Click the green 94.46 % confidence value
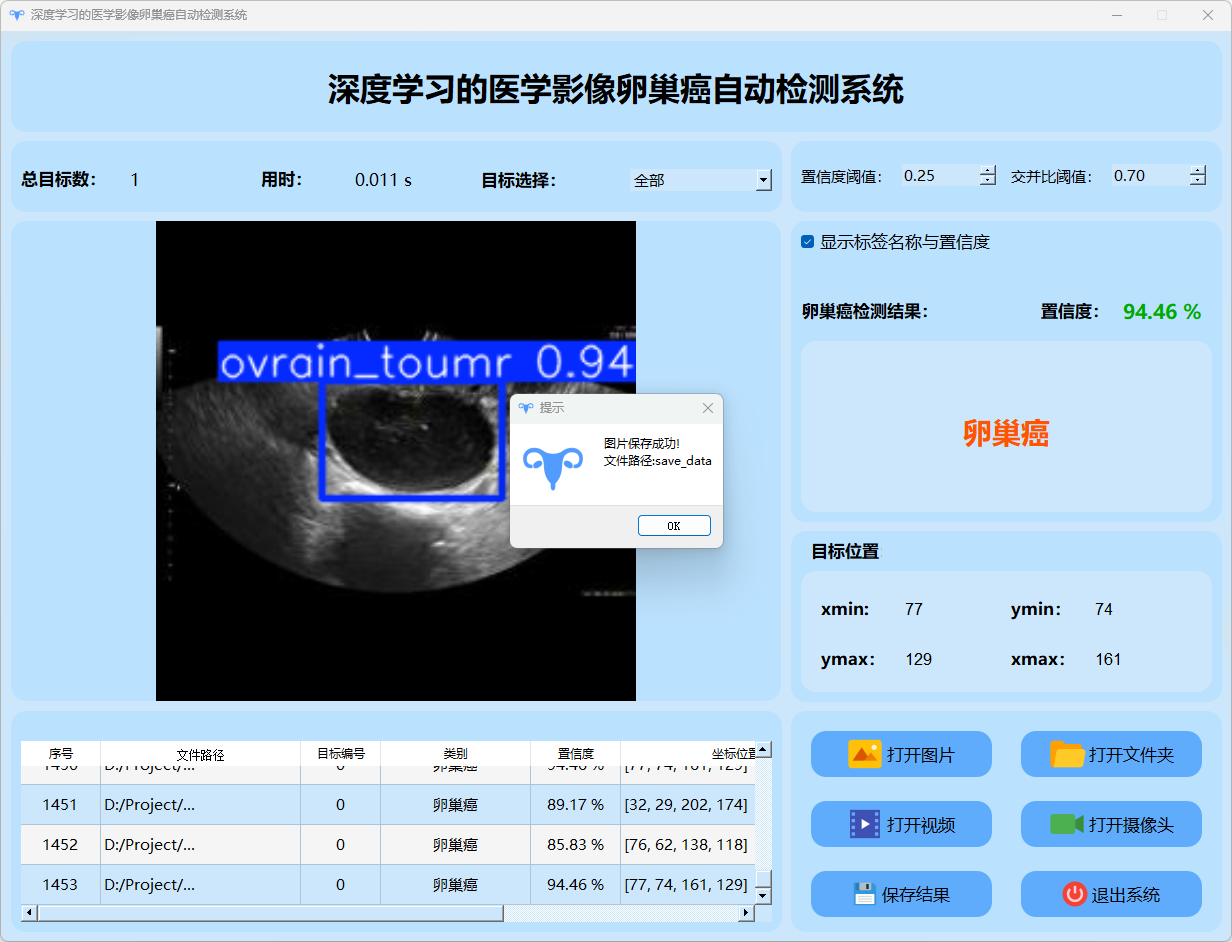The image size is (1232, 942). click(1162, 312)
